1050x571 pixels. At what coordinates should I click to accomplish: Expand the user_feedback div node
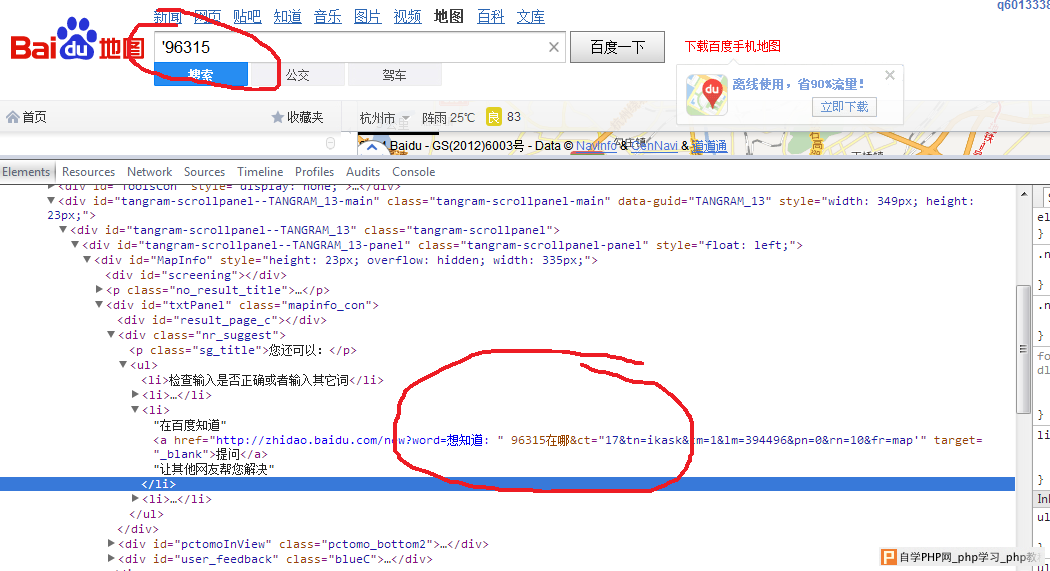[x=111, y=558]
